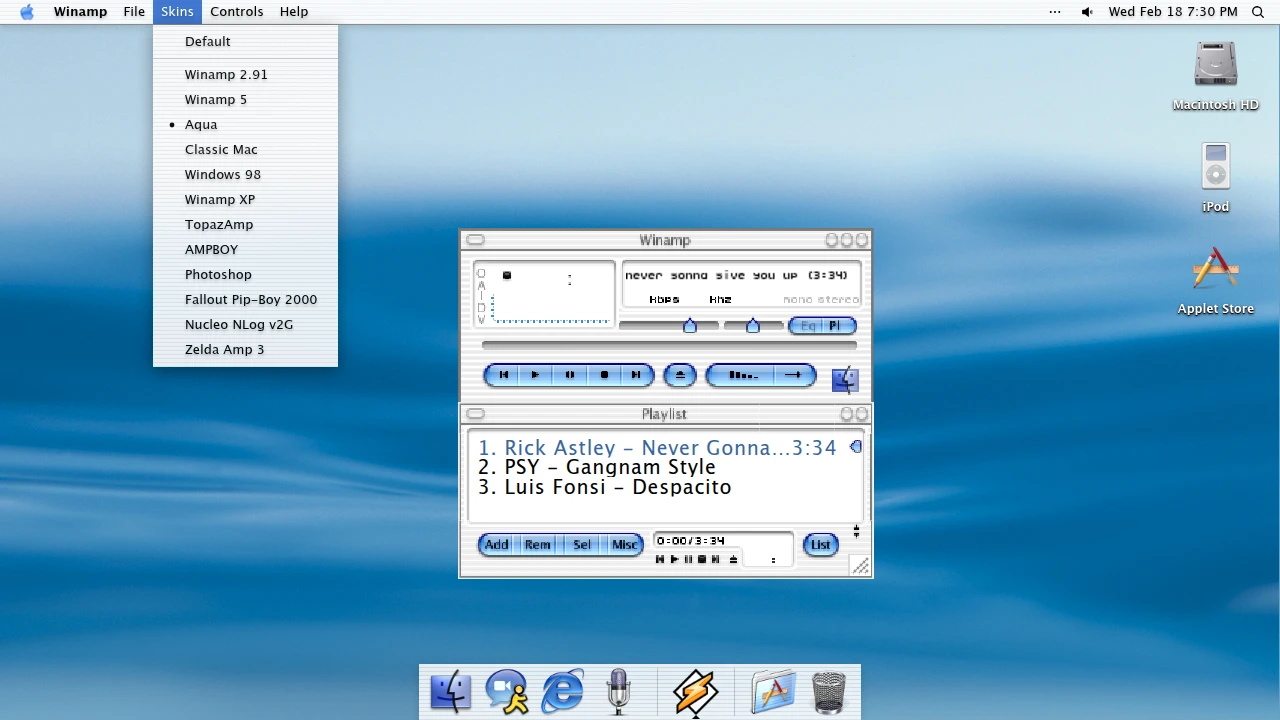Click the playlist scrollbar thumb
1280x720 pixels.
click(x=856, y=447)
